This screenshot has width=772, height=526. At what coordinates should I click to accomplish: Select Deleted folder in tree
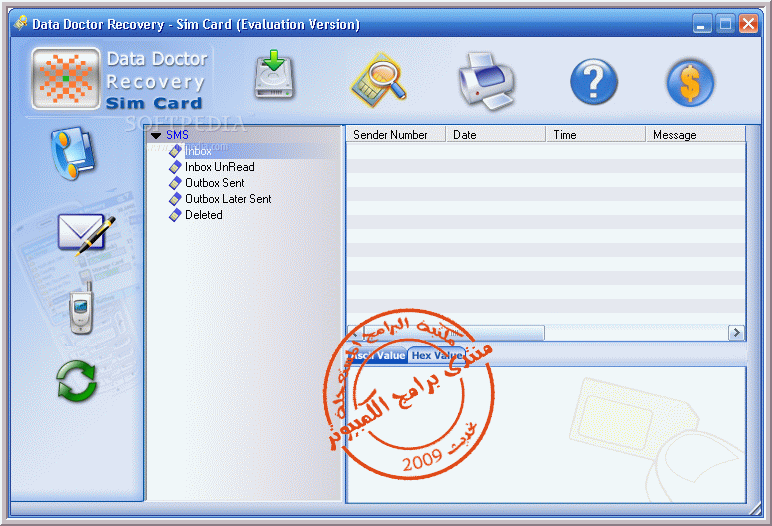point(204,215)
